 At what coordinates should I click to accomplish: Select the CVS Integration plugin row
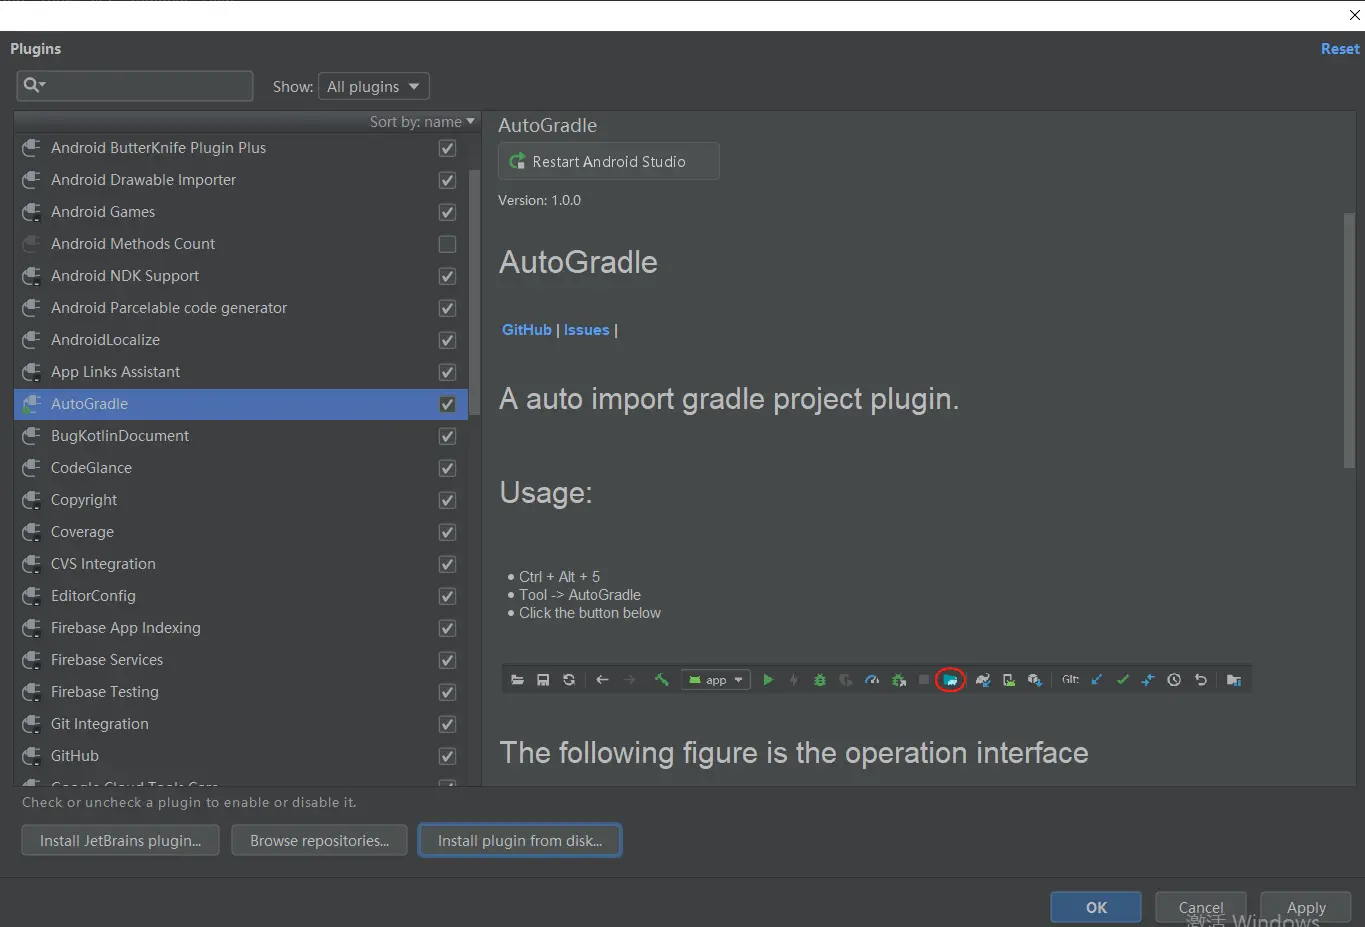pyautogui.click(x=241, y=564)
